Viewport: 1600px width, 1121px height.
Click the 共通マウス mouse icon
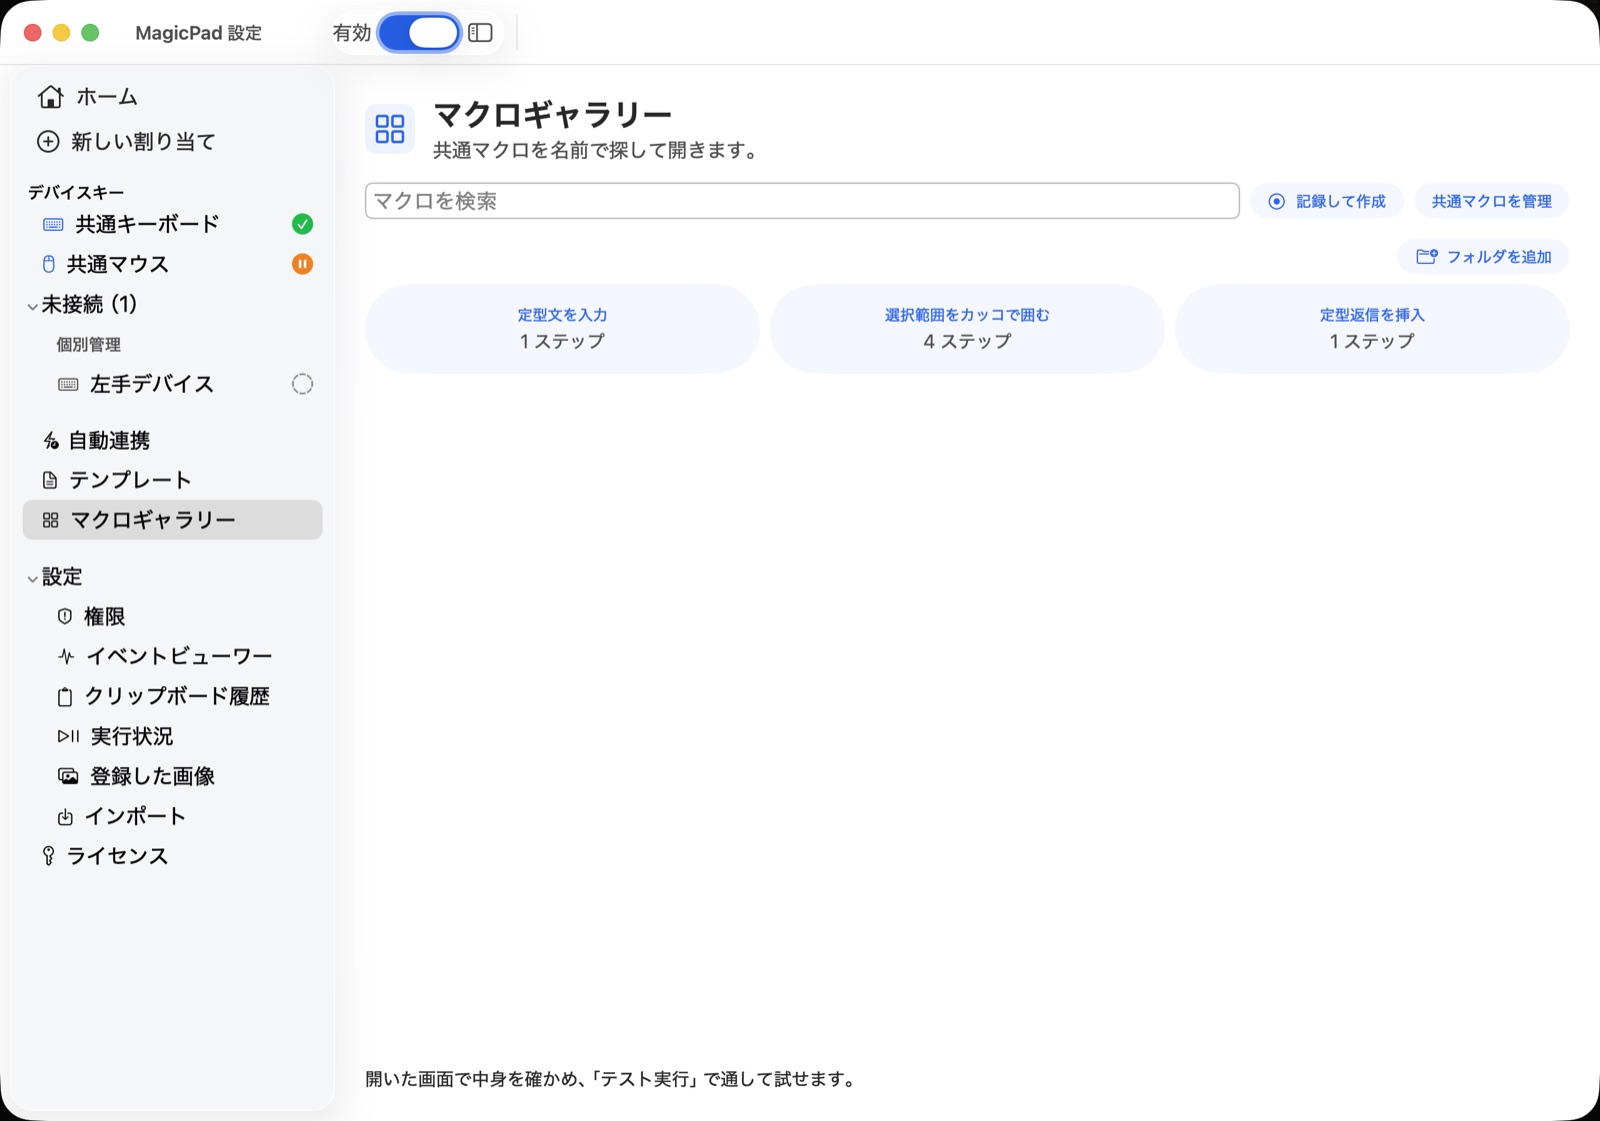point(48,264)
